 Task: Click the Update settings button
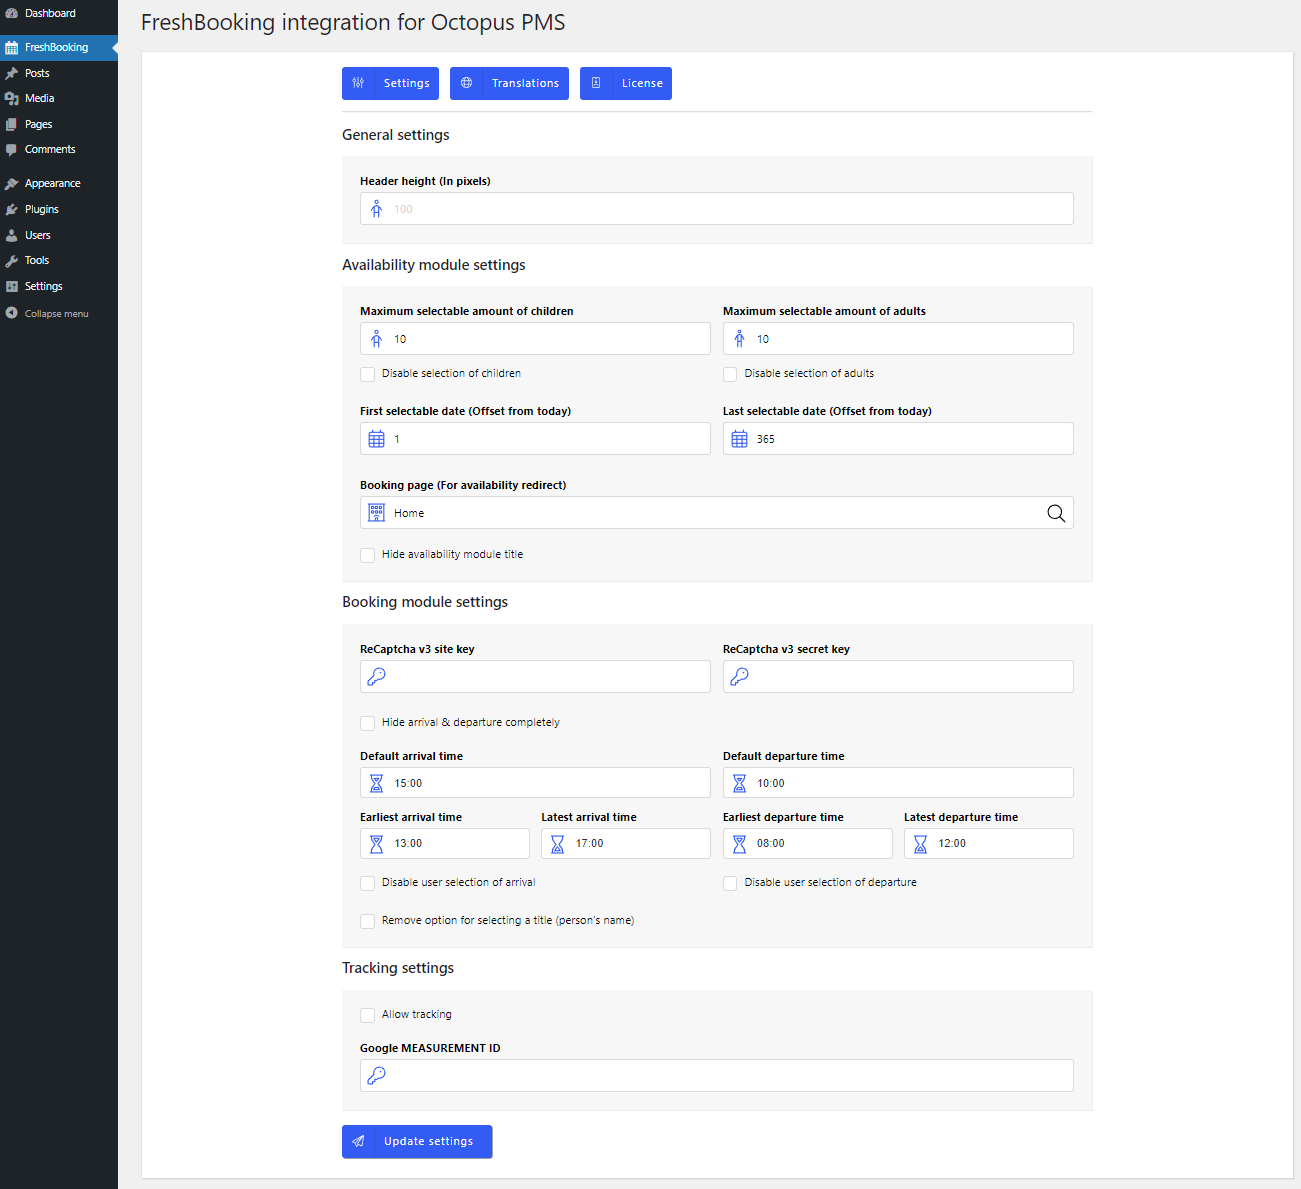(x=417, y=1141)
